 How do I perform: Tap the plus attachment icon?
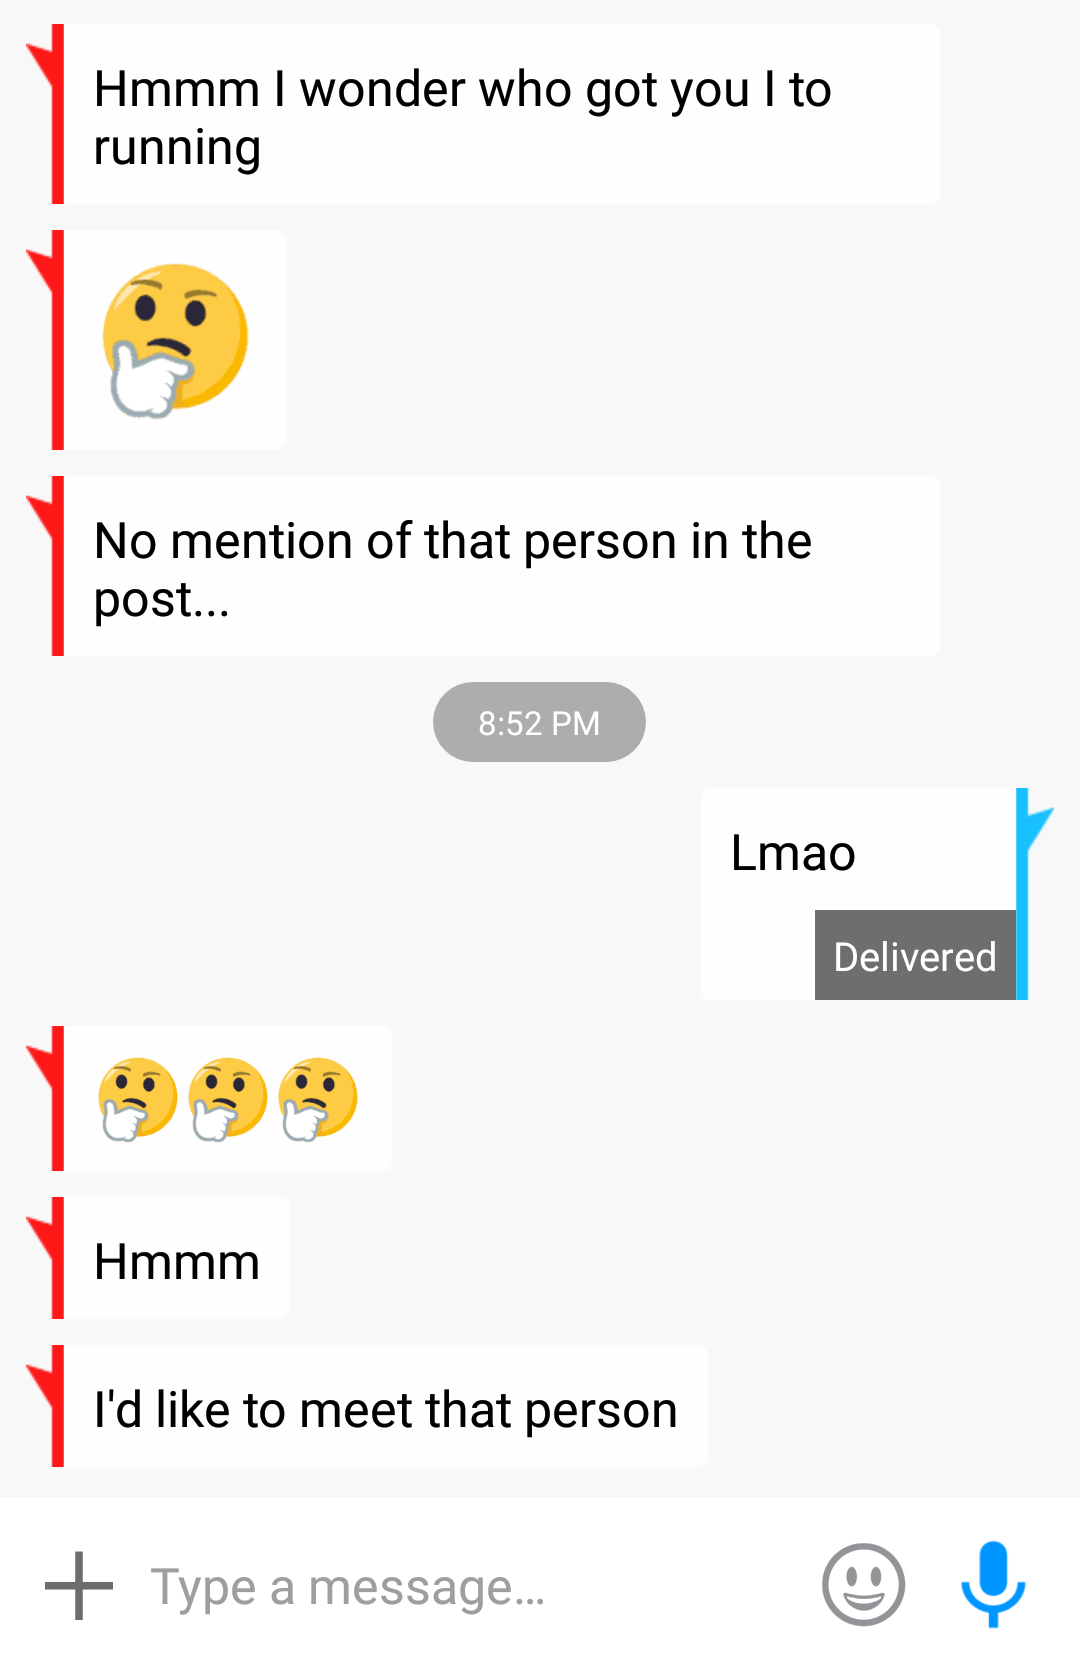click(x=79, y=1585)
